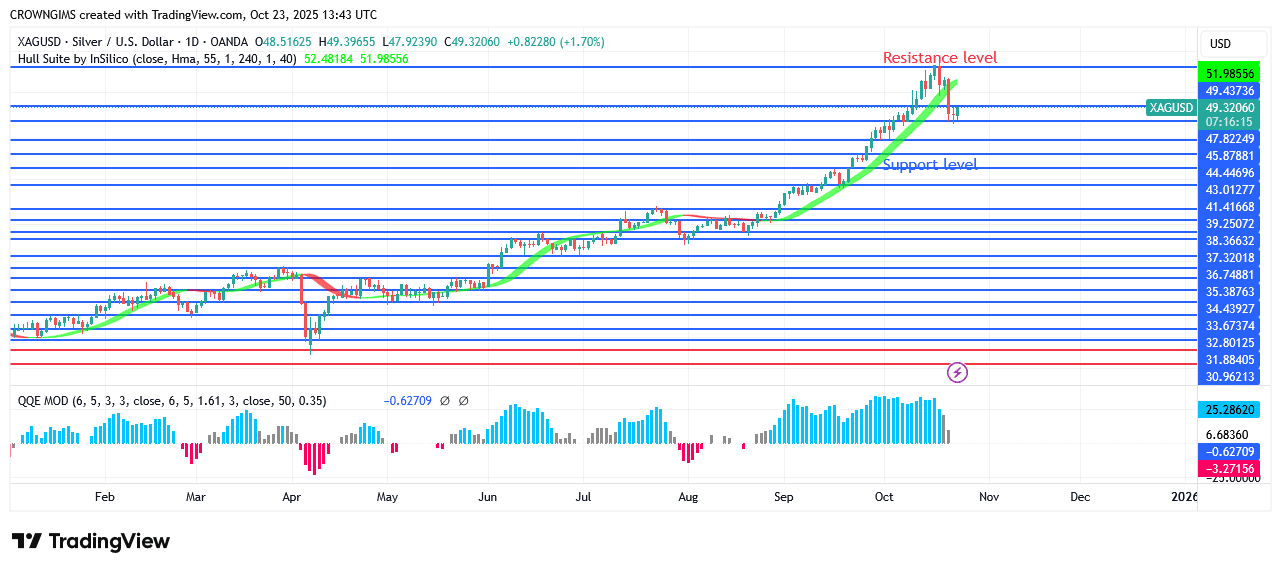This screenshot has height=571, width=1281.
Task: Click the 49.32060 current price label
Action: (1230, 107)
